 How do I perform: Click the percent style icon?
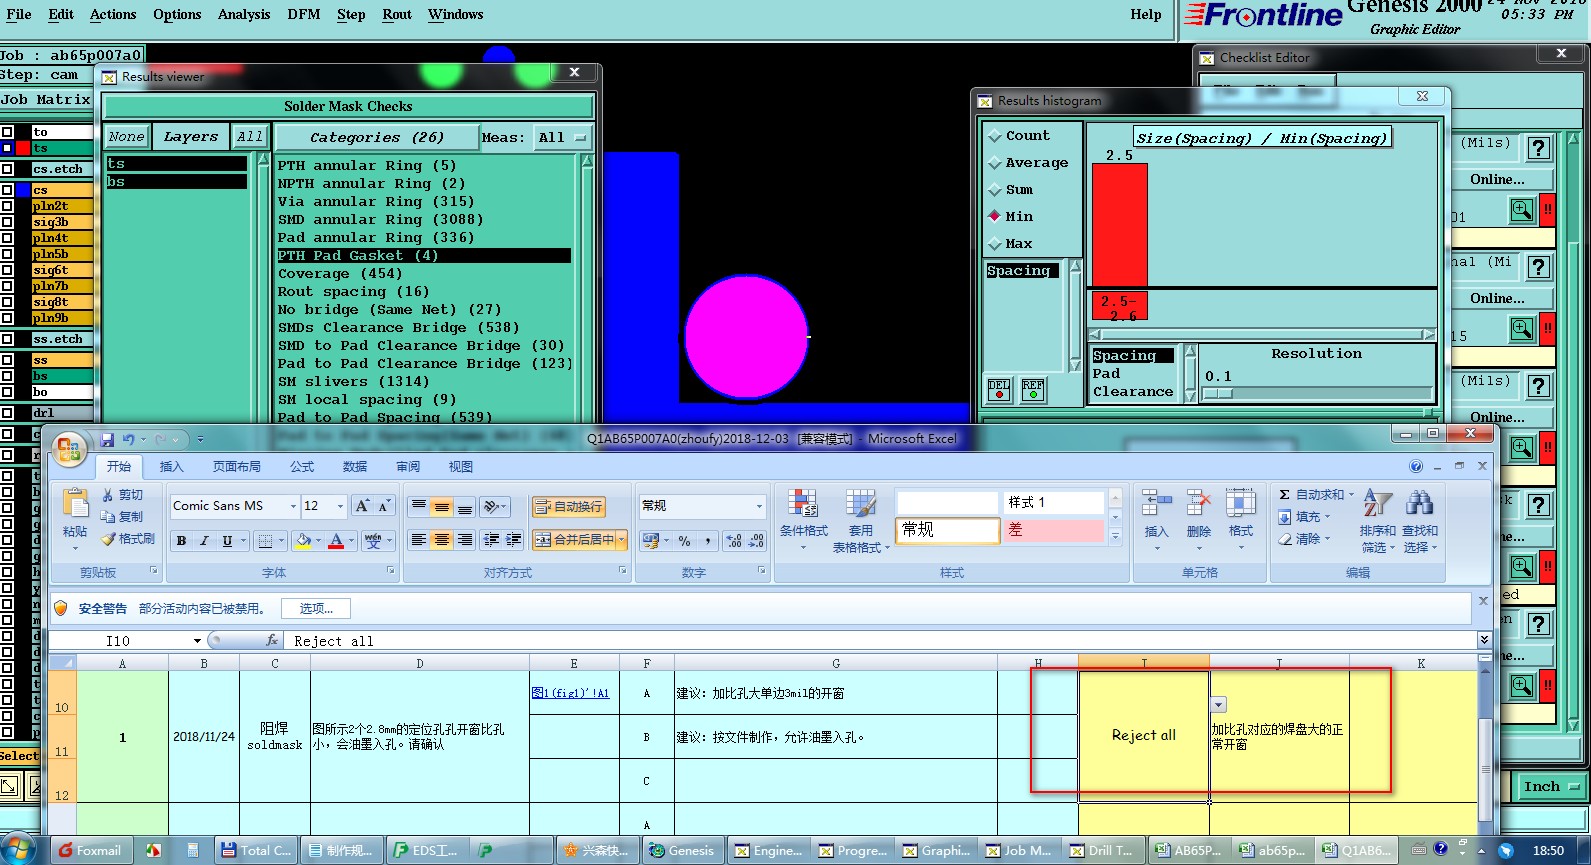coord(684,541)
